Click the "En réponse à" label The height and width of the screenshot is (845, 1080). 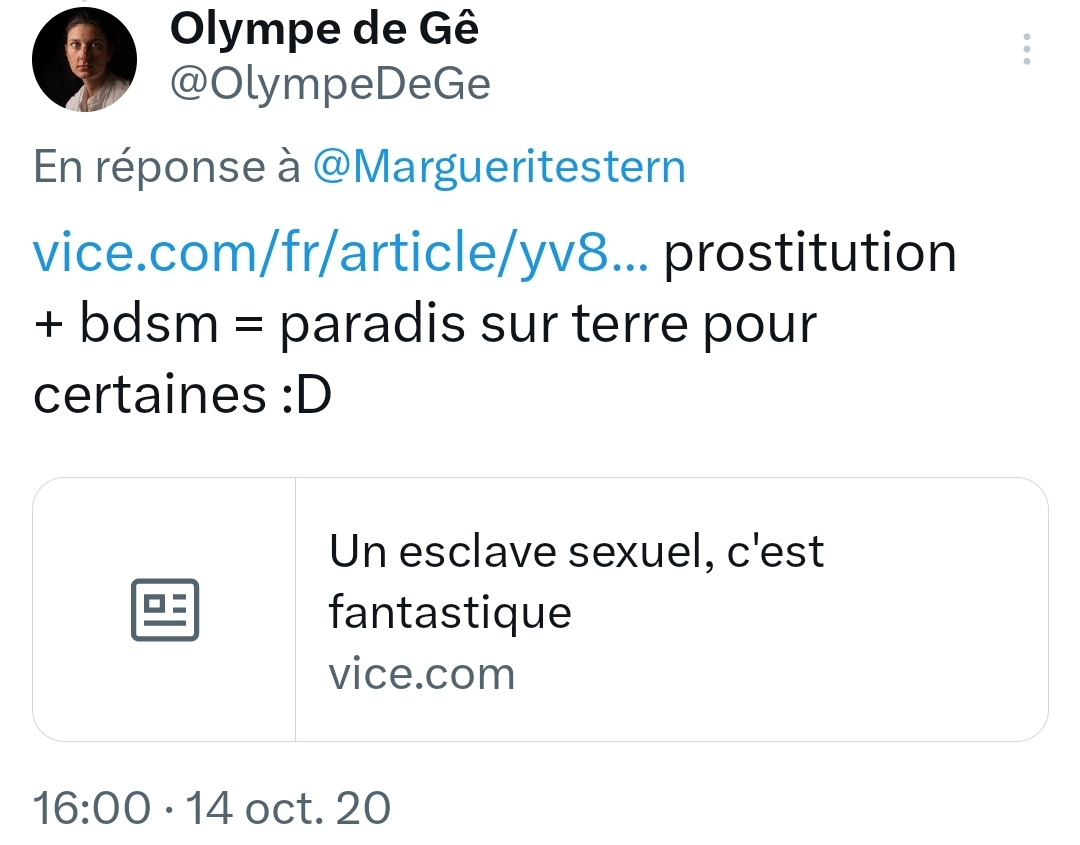pos(167,166)
